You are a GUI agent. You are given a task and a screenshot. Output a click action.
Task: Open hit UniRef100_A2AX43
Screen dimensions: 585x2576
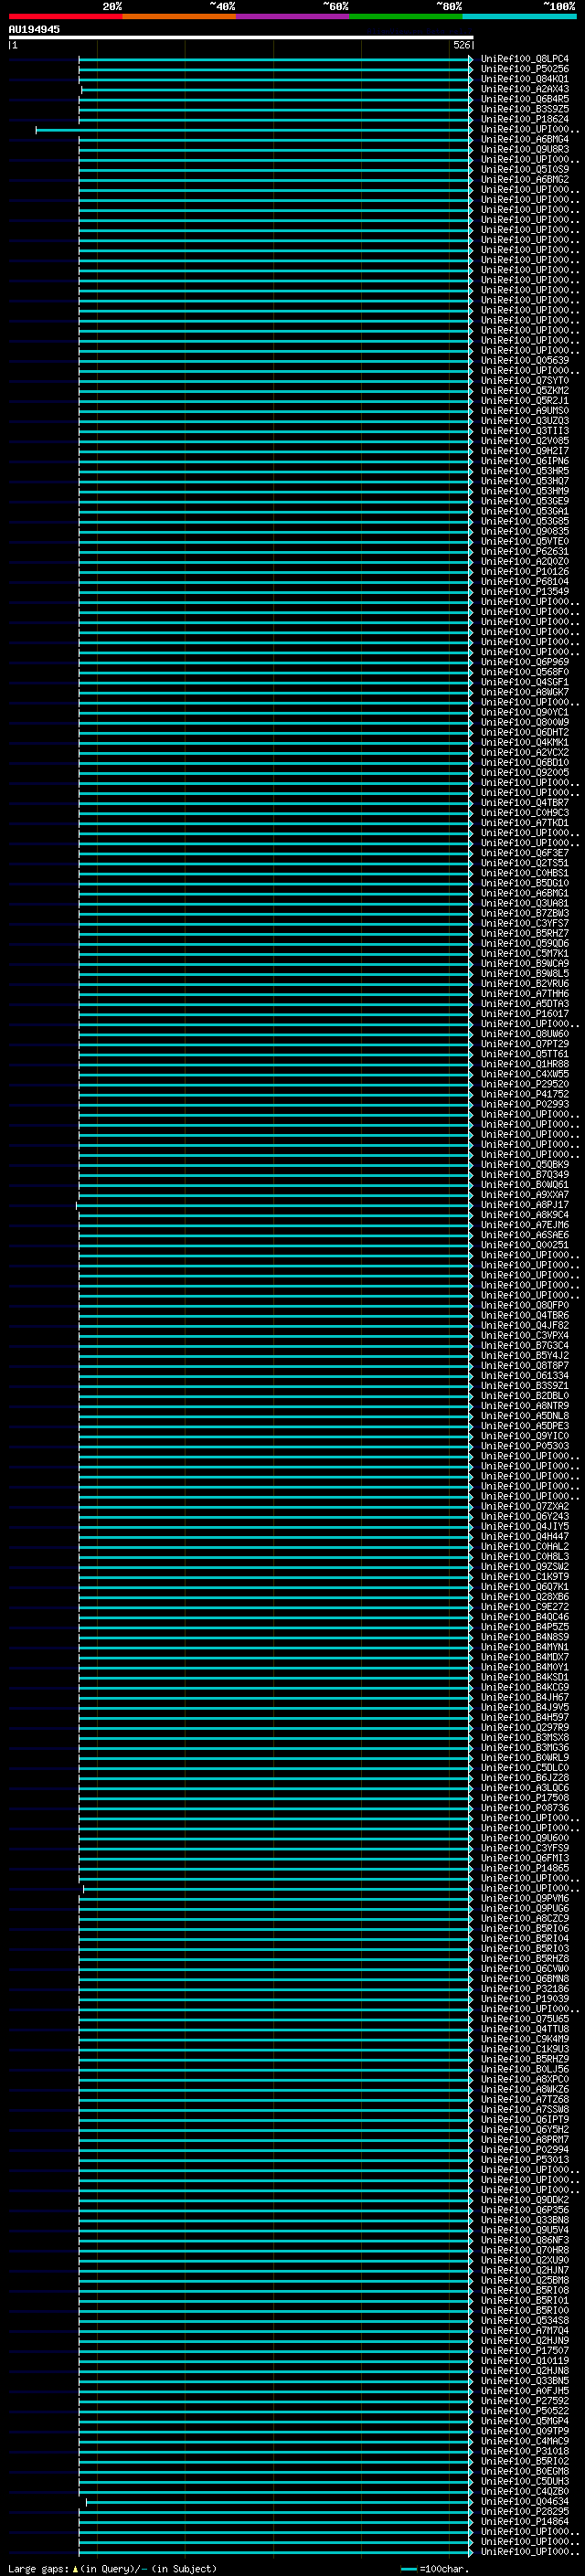(x=525, y=89)
